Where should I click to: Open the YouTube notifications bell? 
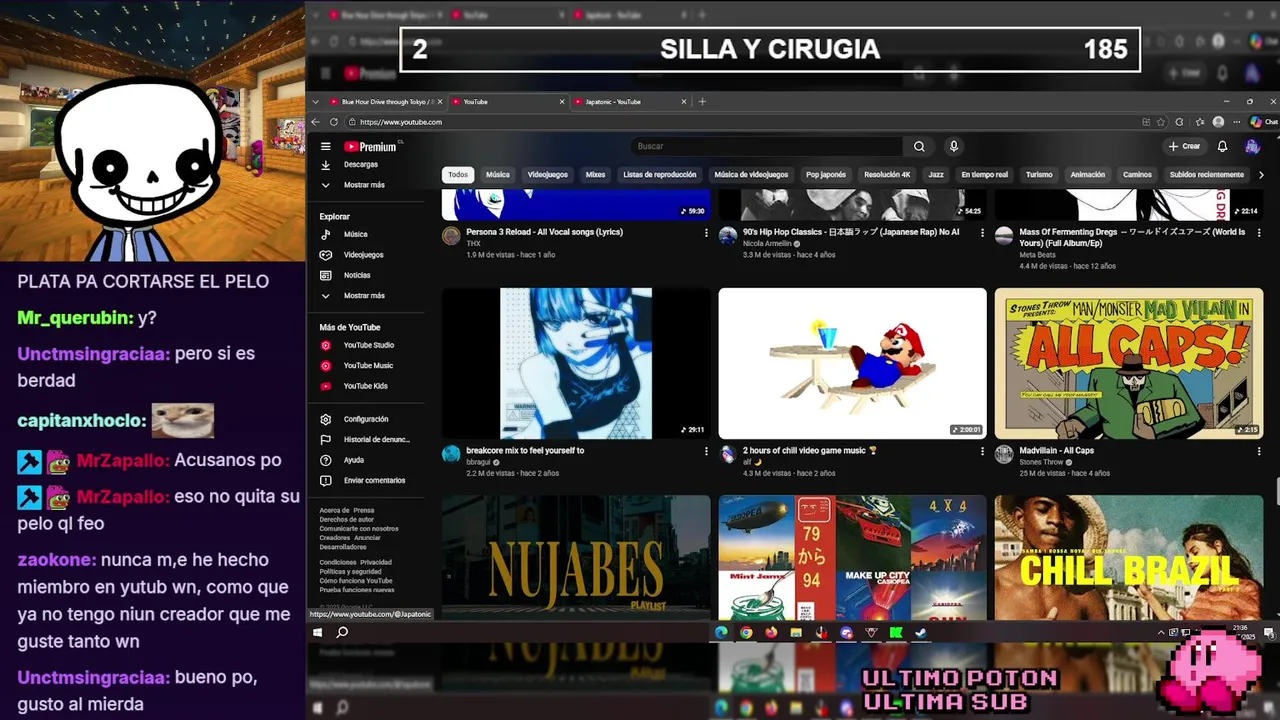click(1222, 146)
